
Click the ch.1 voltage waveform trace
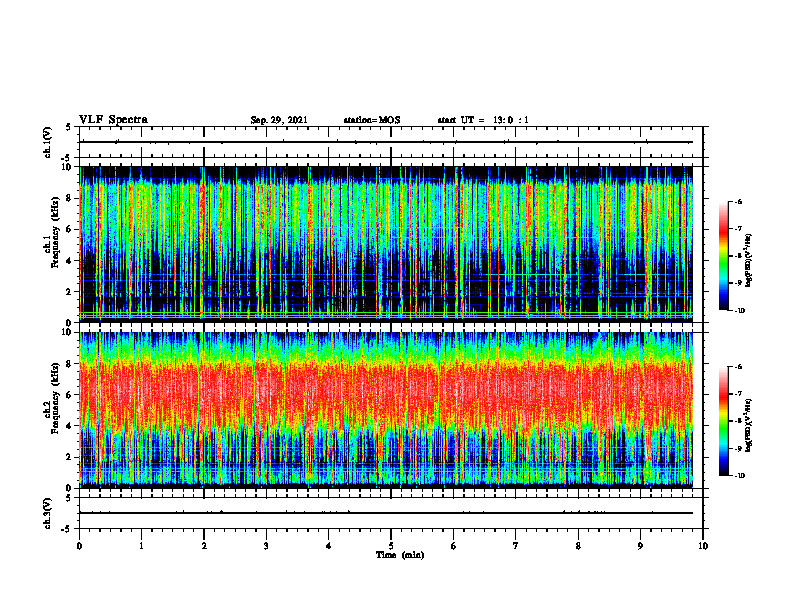[386, 142]
